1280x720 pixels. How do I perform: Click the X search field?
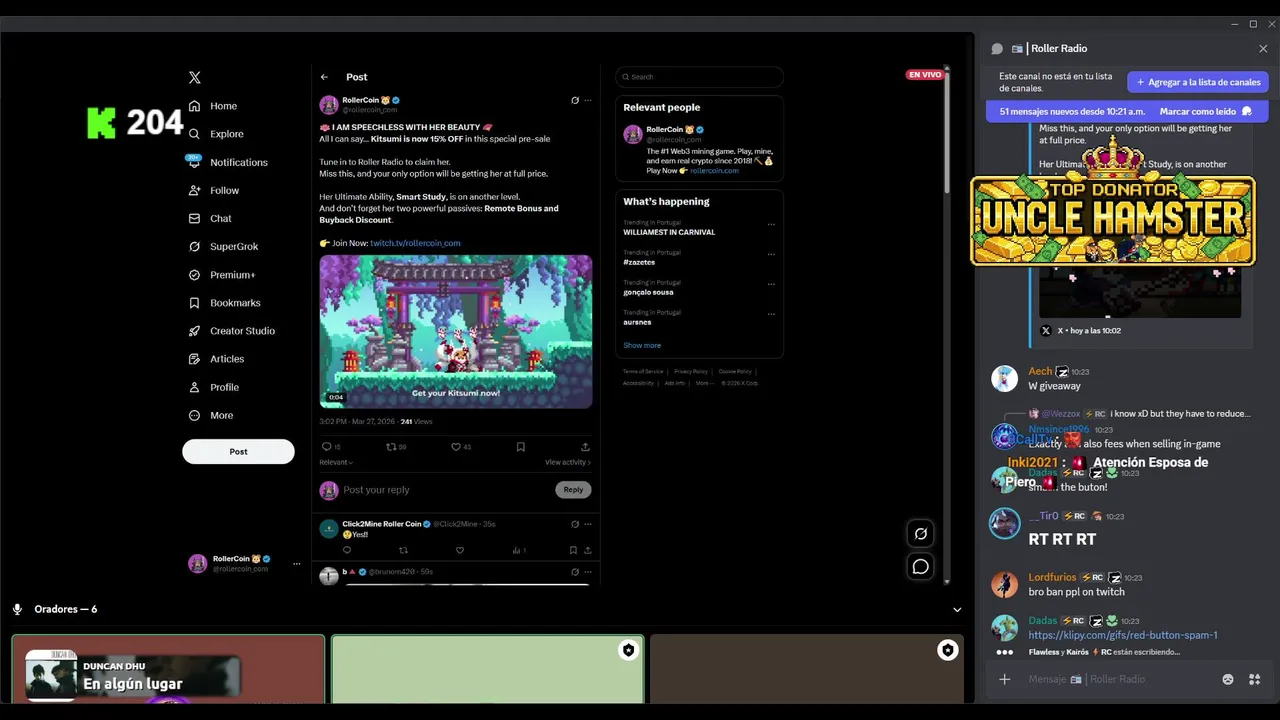pos(699,77)
